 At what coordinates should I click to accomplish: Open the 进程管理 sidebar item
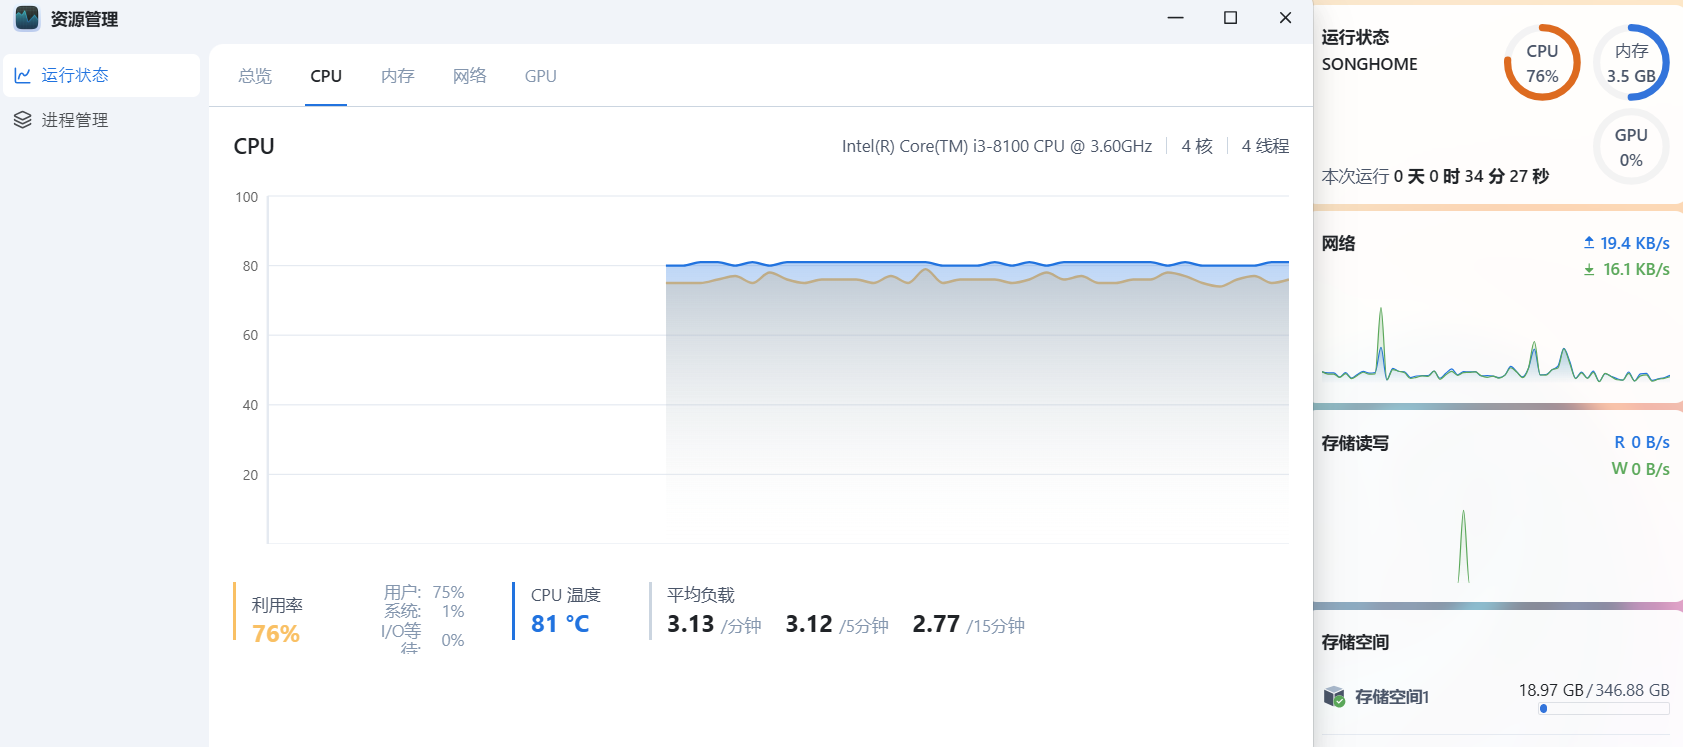click(x=102, y=120)
